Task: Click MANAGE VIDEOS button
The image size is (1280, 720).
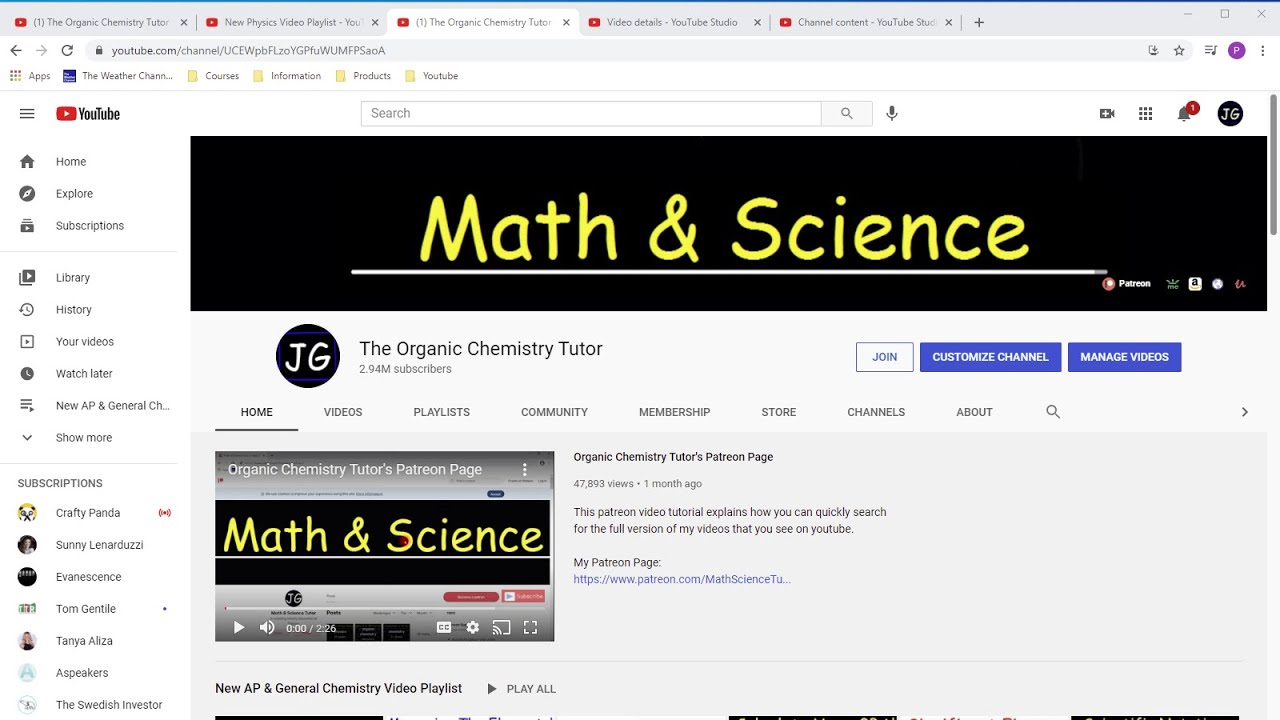Action: click(1124, 357)
